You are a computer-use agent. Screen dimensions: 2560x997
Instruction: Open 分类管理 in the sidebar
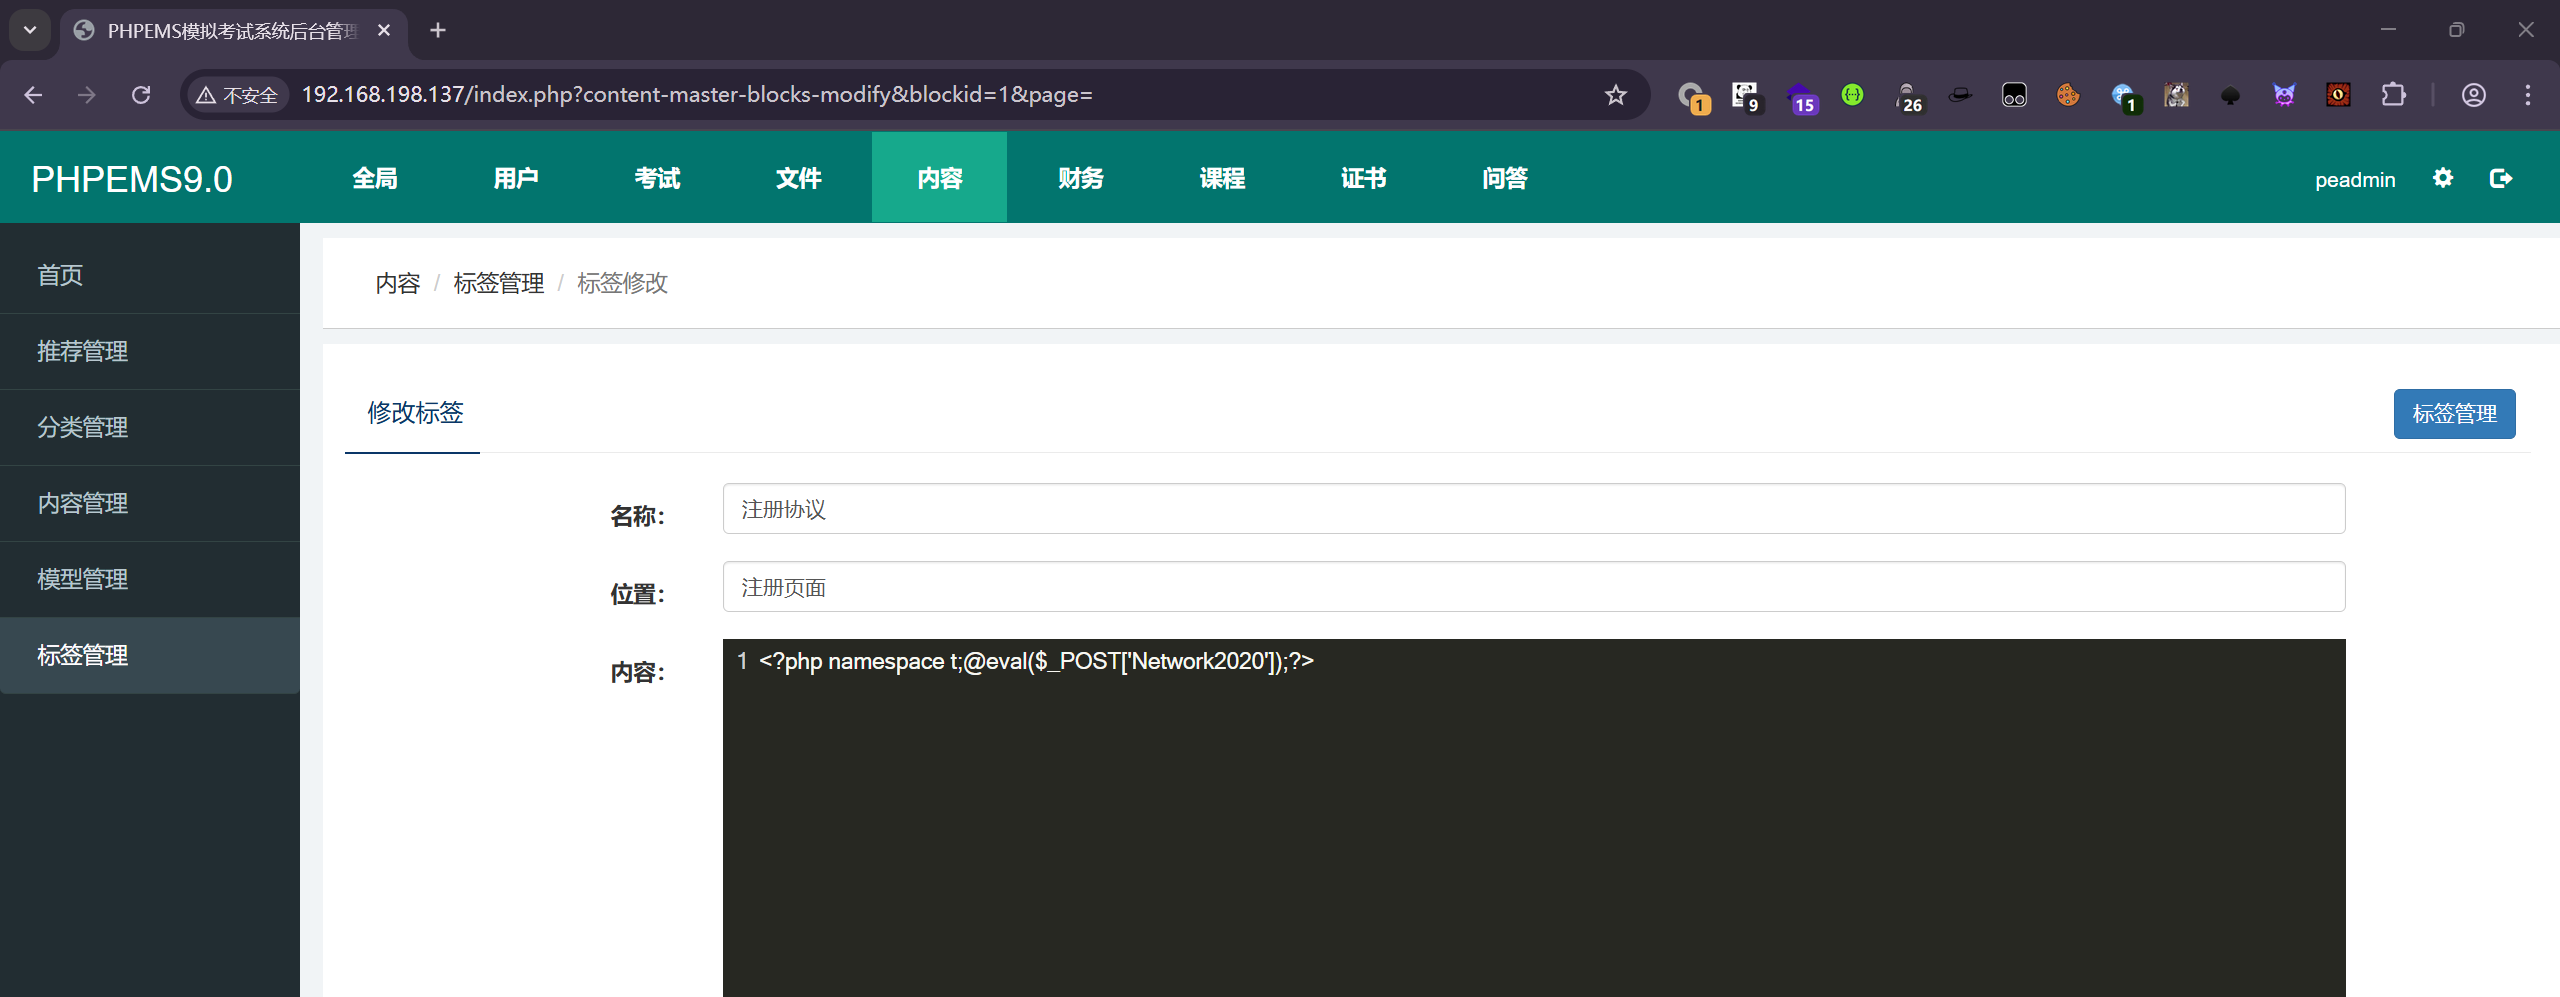(83, 427)
